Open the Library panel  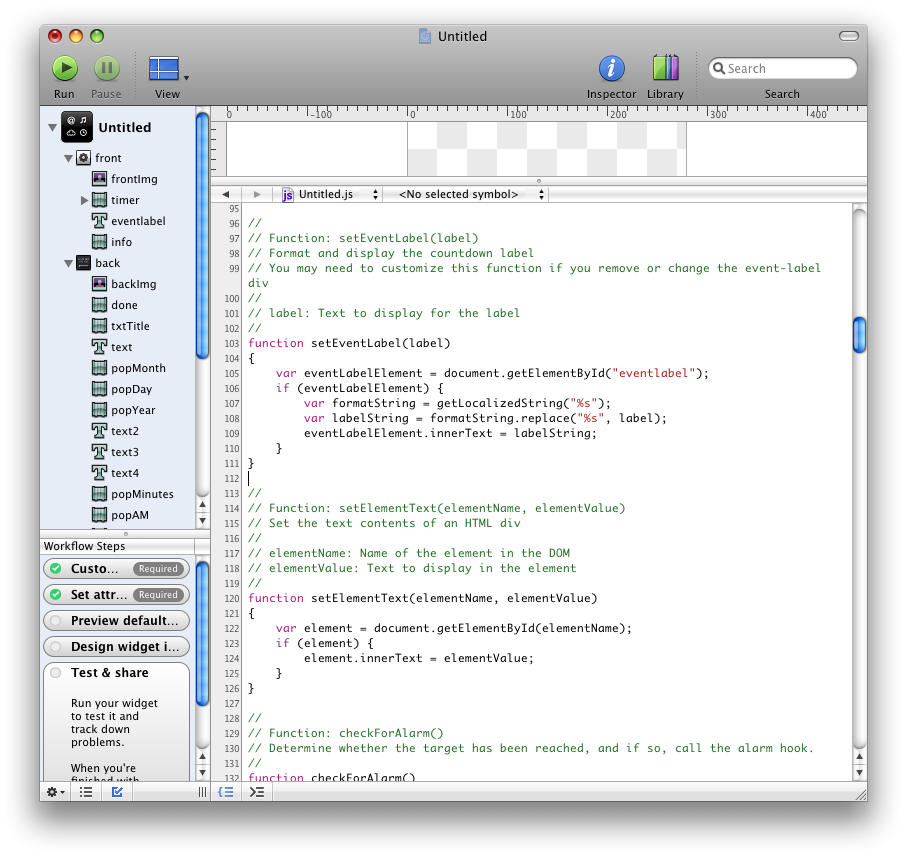pos(665,68)
